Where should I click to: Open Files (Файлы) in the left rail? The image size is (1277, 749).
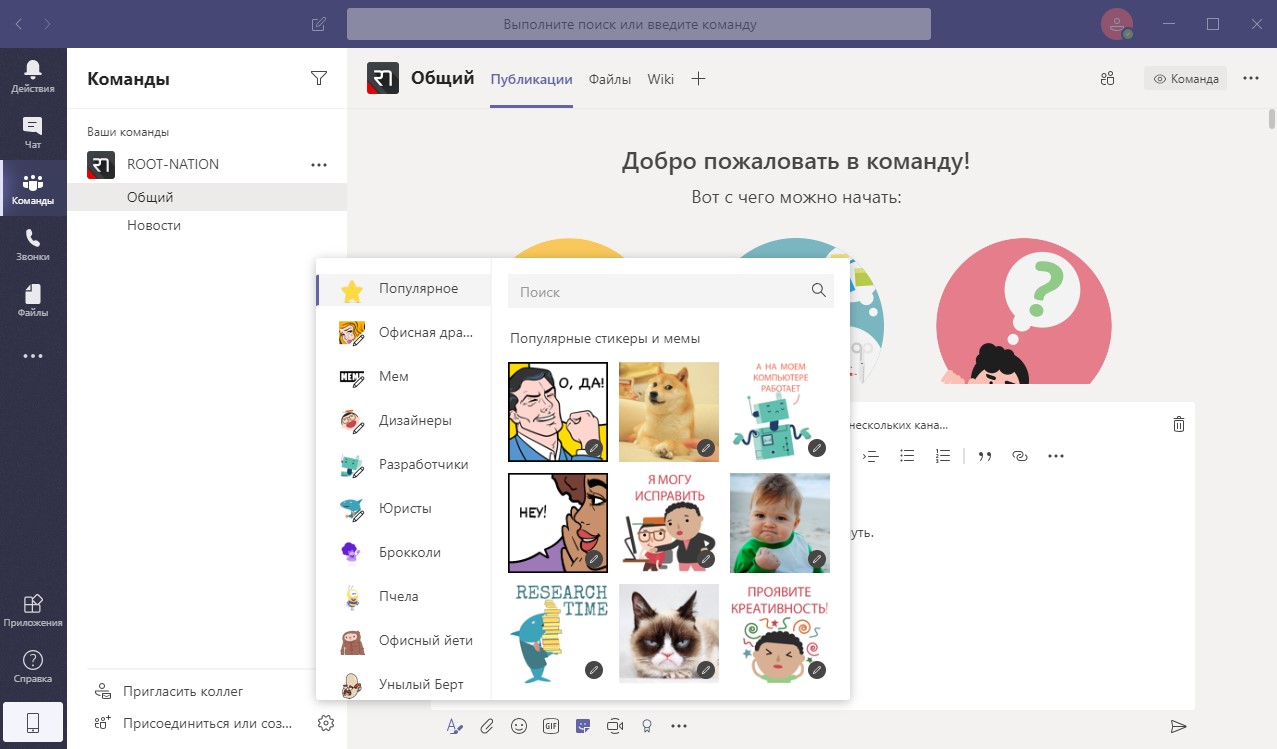pos(33,300)
